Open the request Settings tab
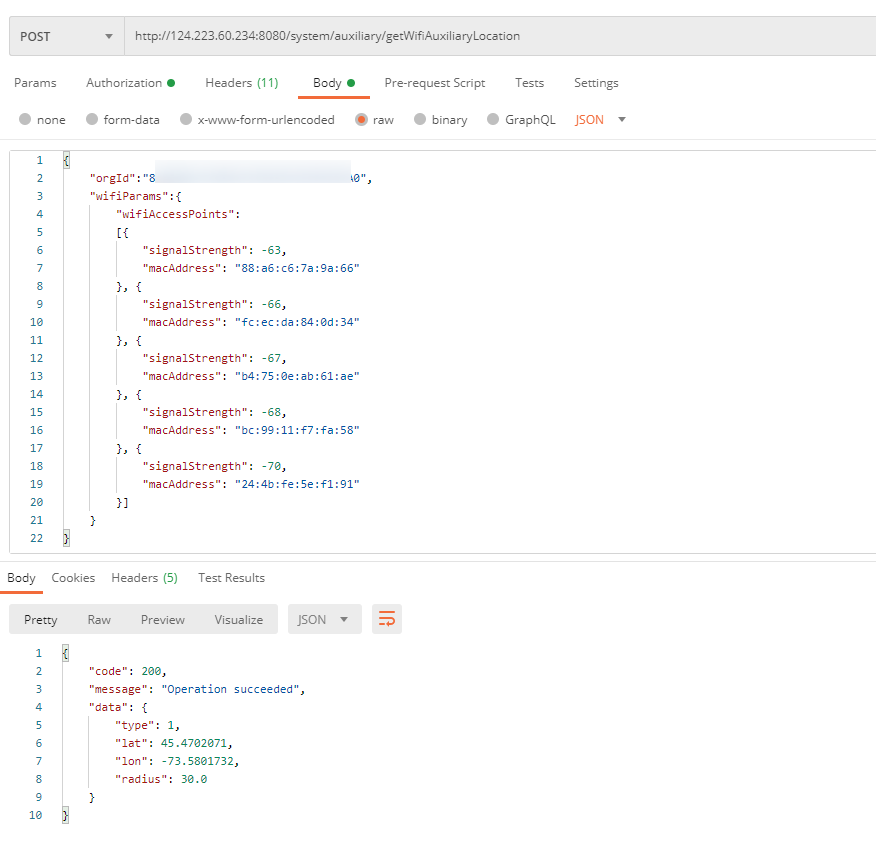876x841 pixels. pyautogui.click(x=596, y=83)
